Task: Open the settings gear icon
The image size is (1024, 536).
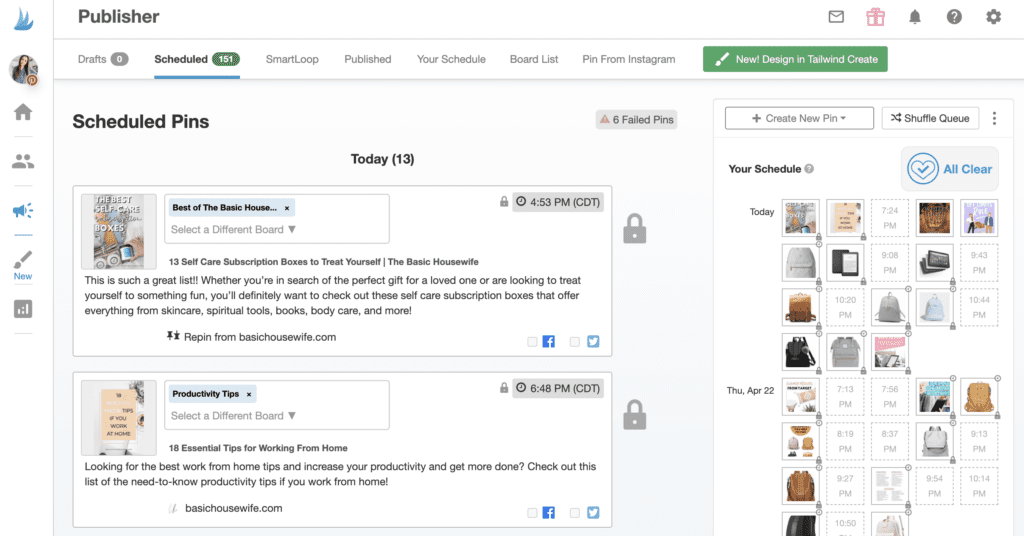Action: 993,17
